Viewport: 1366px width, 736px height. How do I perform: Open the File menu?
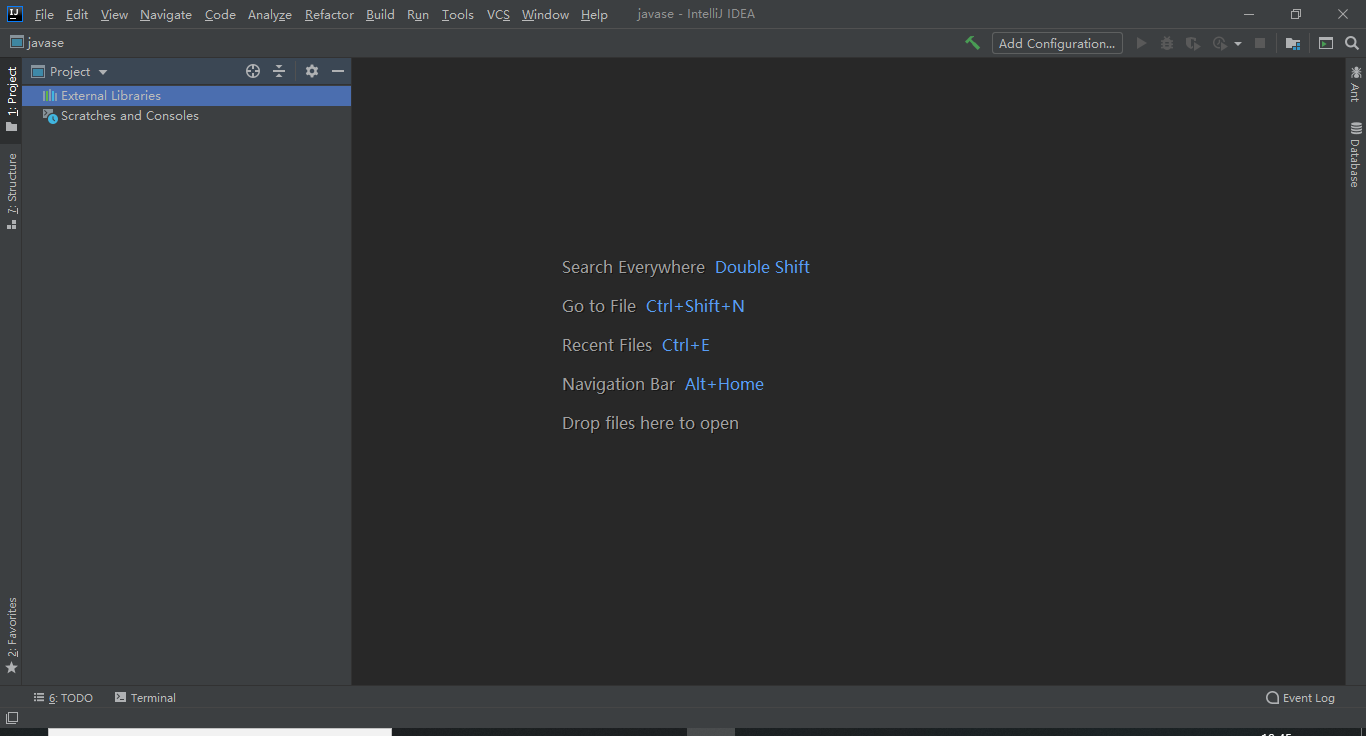pyautogui.click(x=44, y=14)
